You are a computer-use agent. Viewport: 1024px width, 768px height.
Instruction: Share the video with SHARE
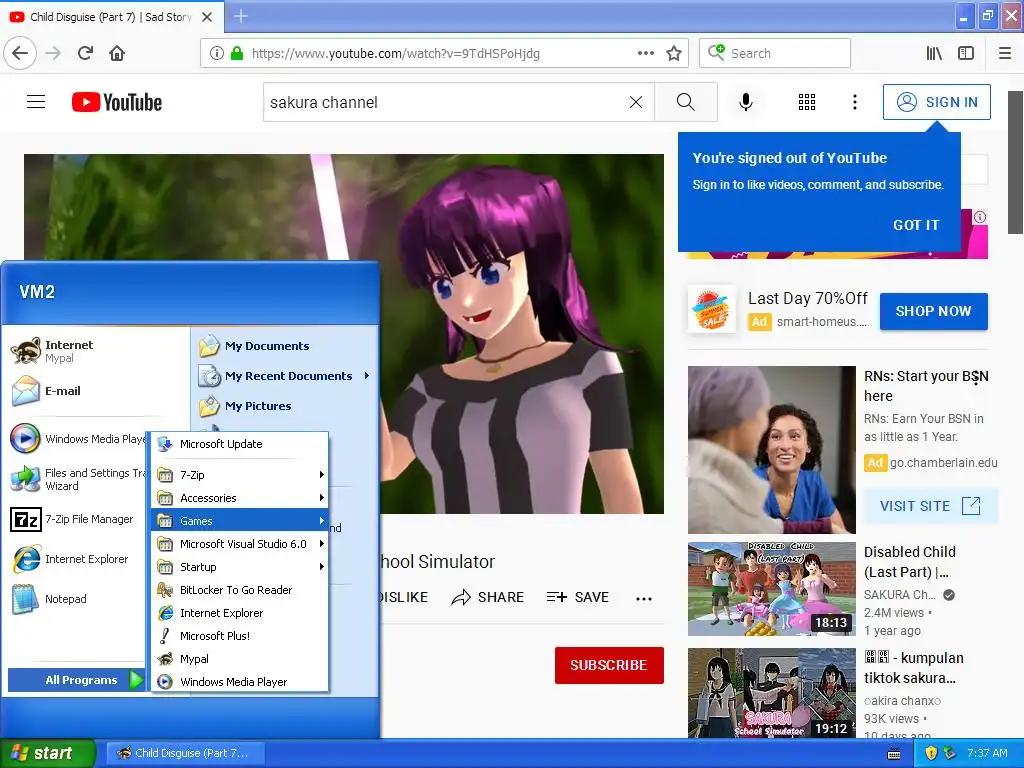pyautogui.click(x=487, y=597)
